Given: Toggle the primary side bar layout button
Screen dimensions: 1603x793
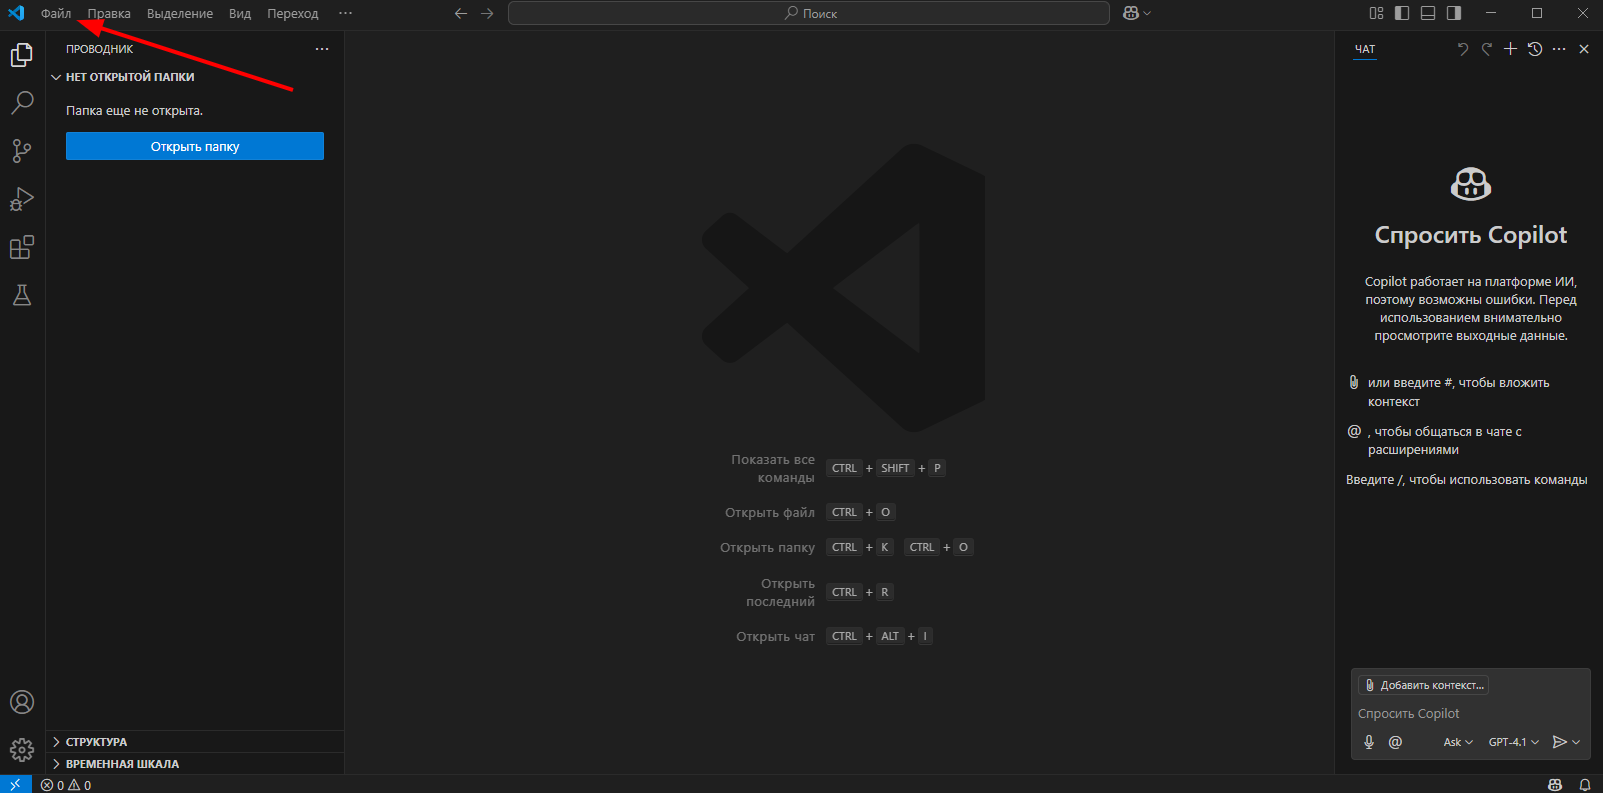Looking at the screenshot, I should coord(1402,13).
